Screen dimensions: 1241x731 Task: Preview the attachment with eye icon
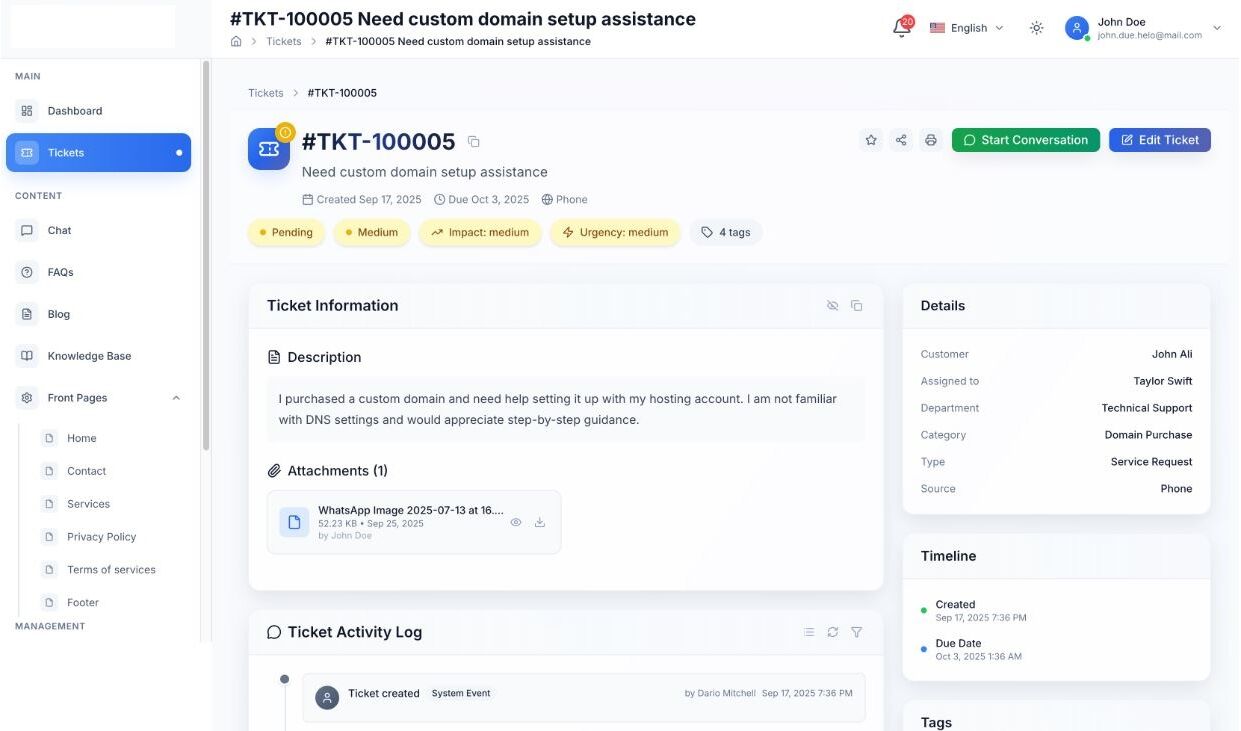click(x=516, y=522)
